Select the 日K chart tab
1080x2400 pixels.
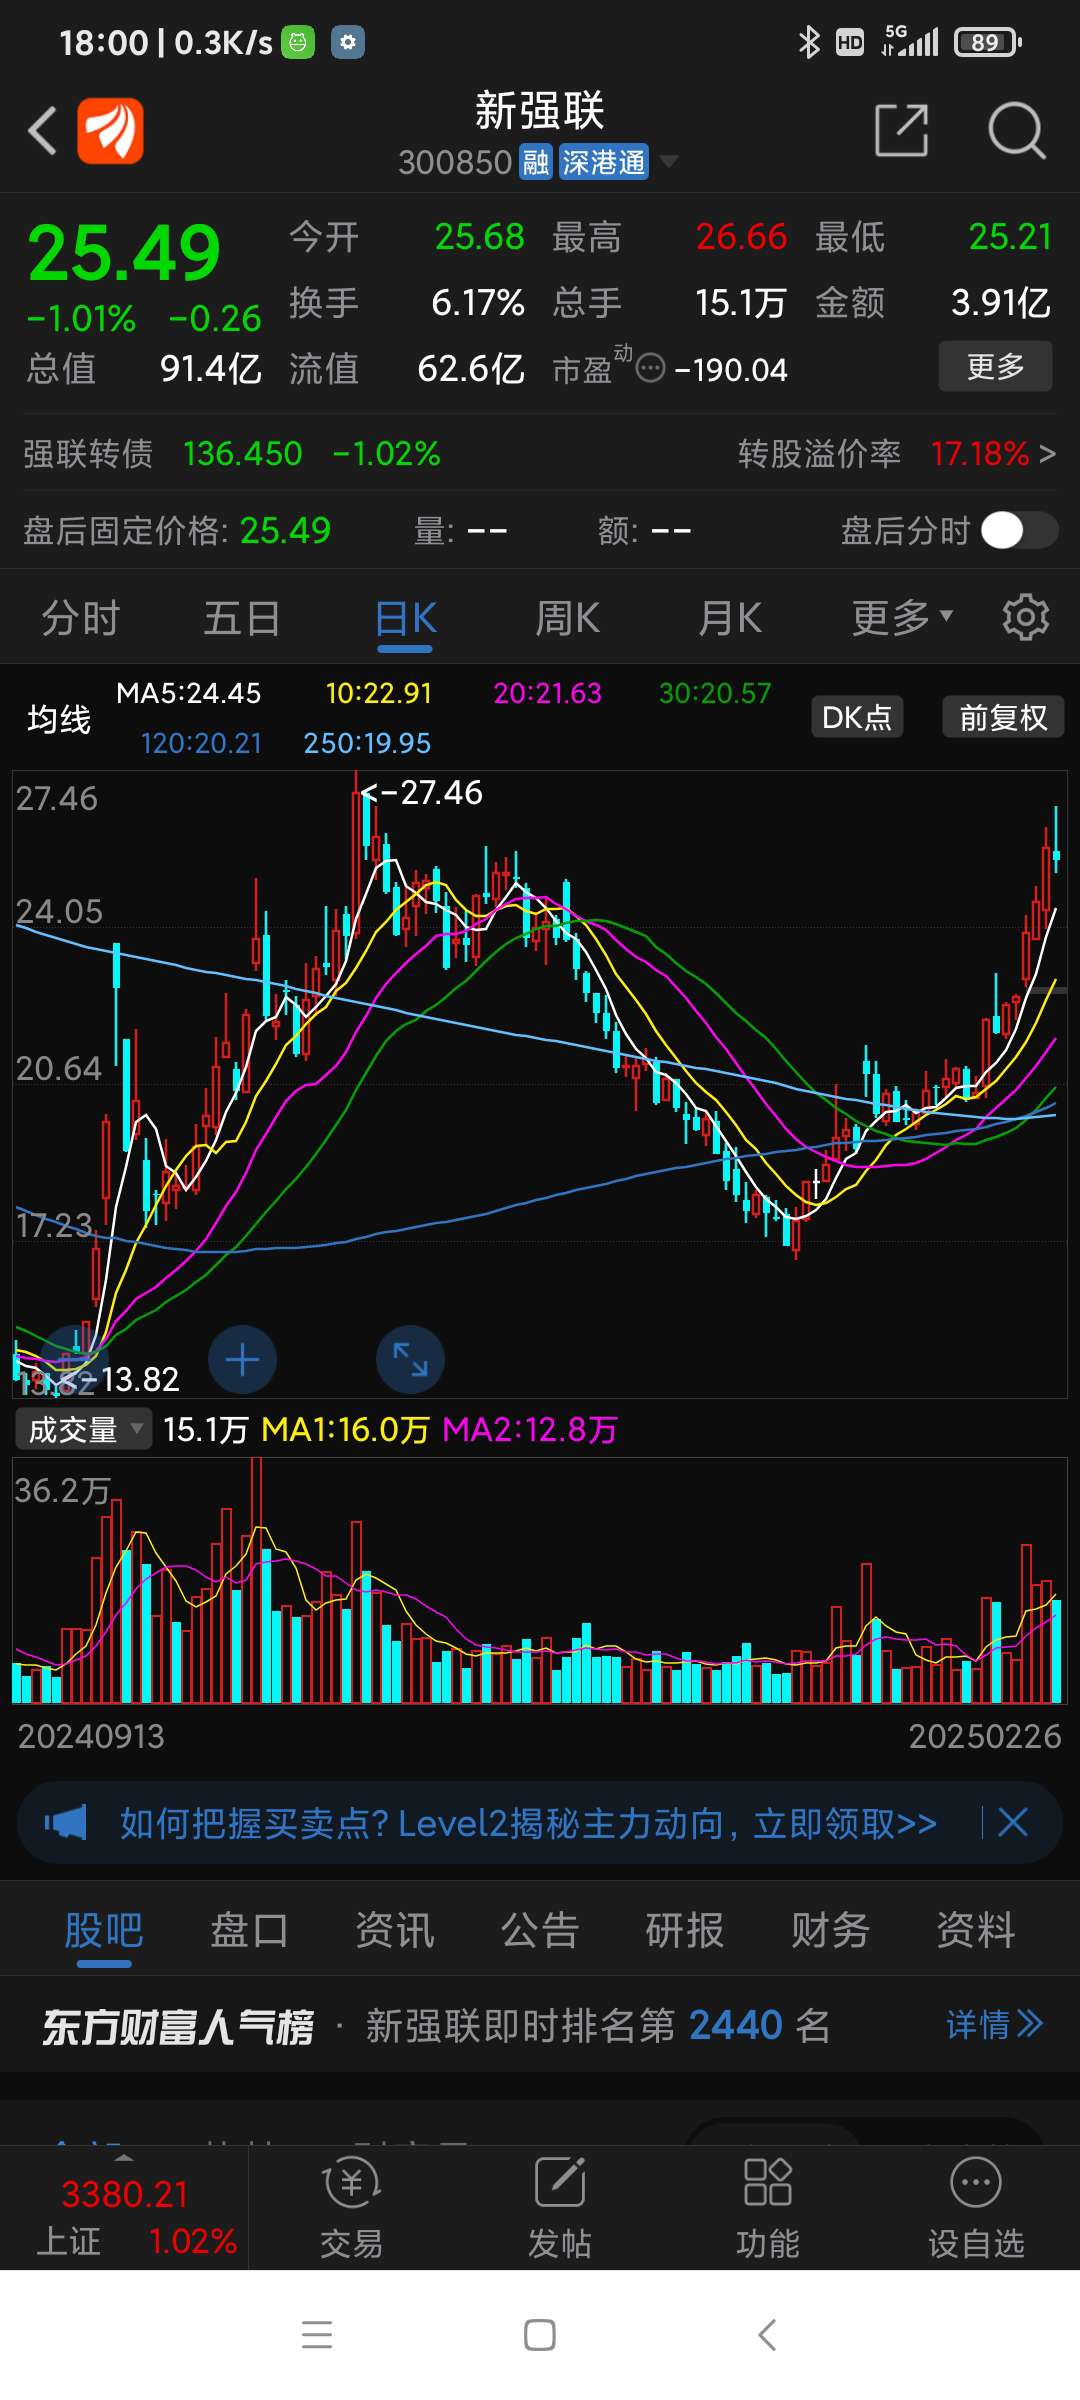[405, 618]
